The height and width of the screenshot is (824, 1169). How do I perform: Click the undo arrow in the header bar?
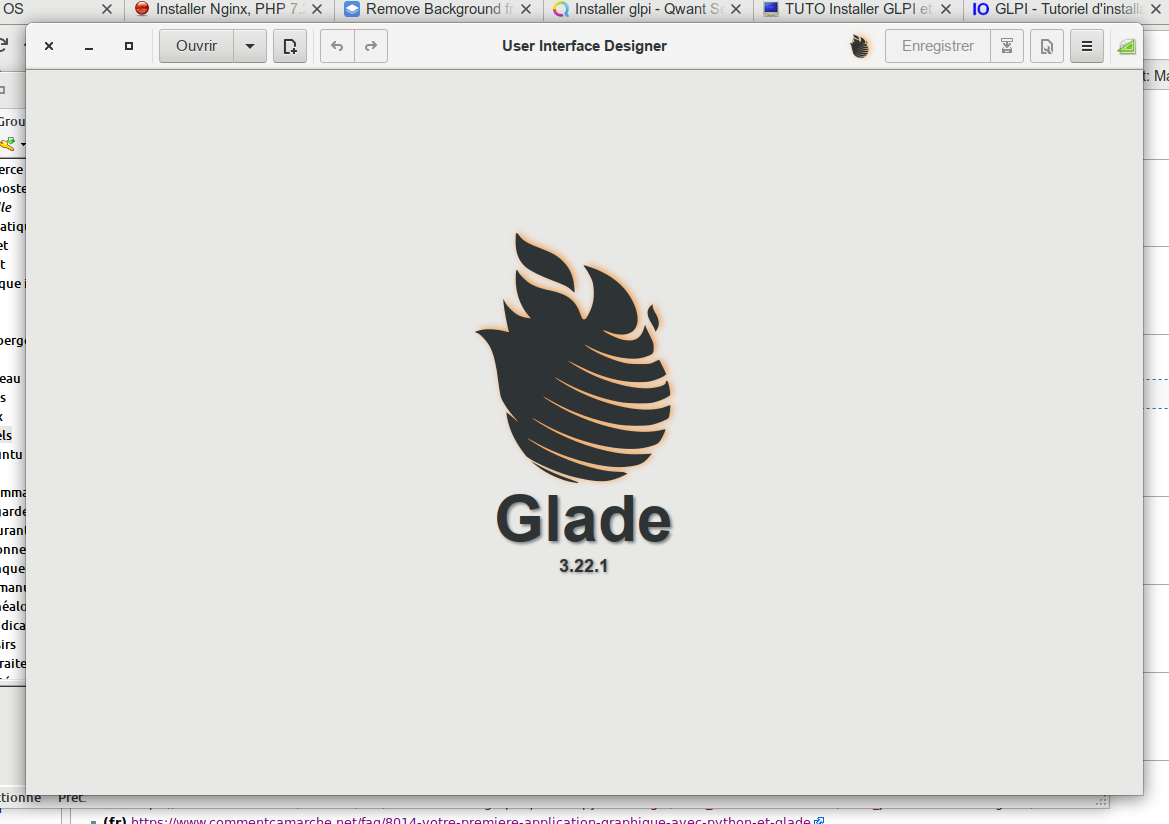coord(337,46)
